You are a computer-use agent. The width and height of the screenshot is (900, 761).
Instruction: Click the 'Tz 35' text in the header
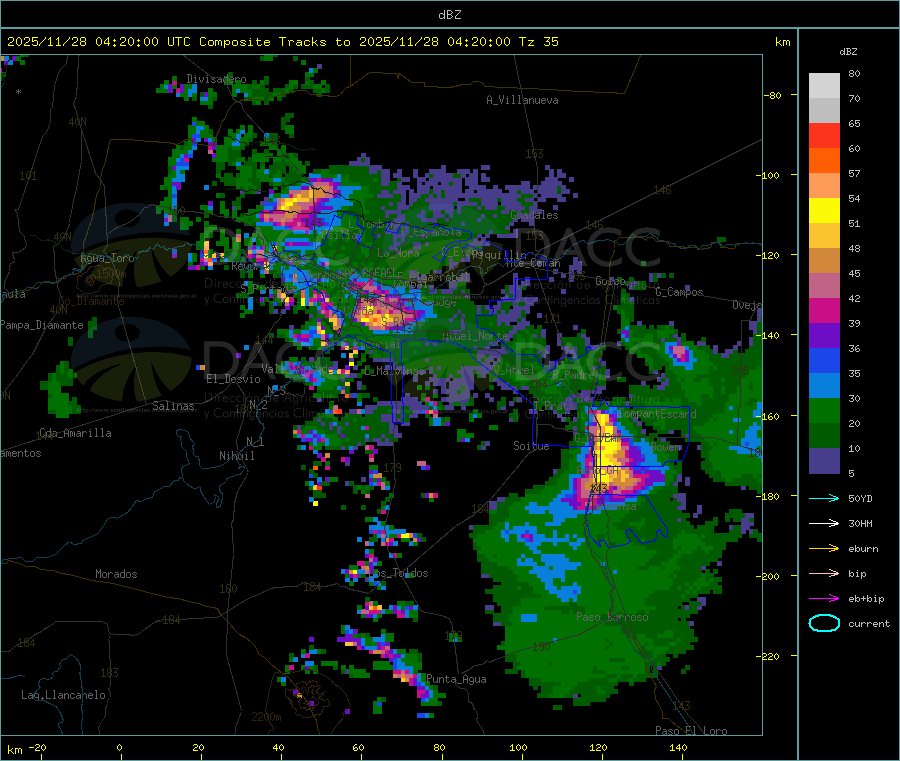[538, 42]
